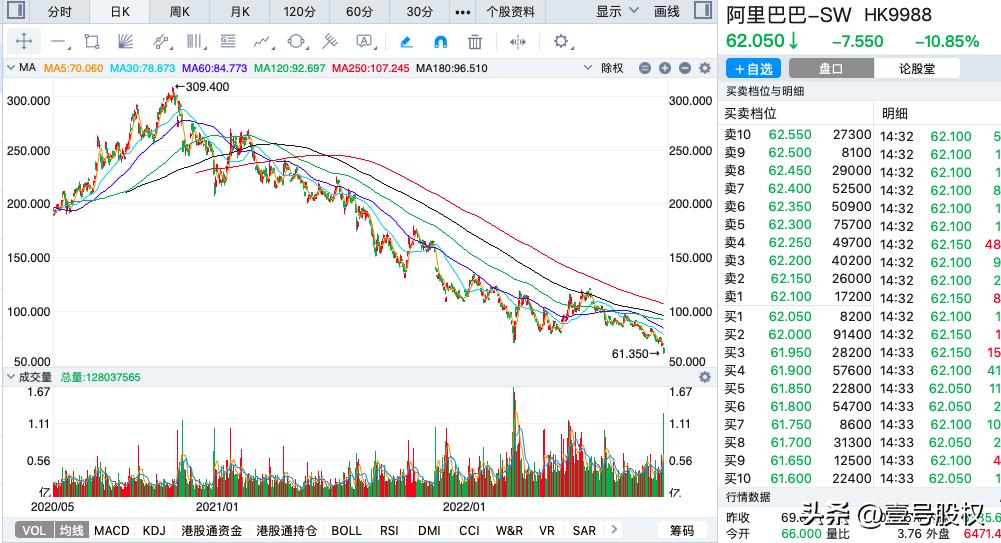Select the RSI indicator
Screen dimensions: 1001x543
[x=389, y=530]
